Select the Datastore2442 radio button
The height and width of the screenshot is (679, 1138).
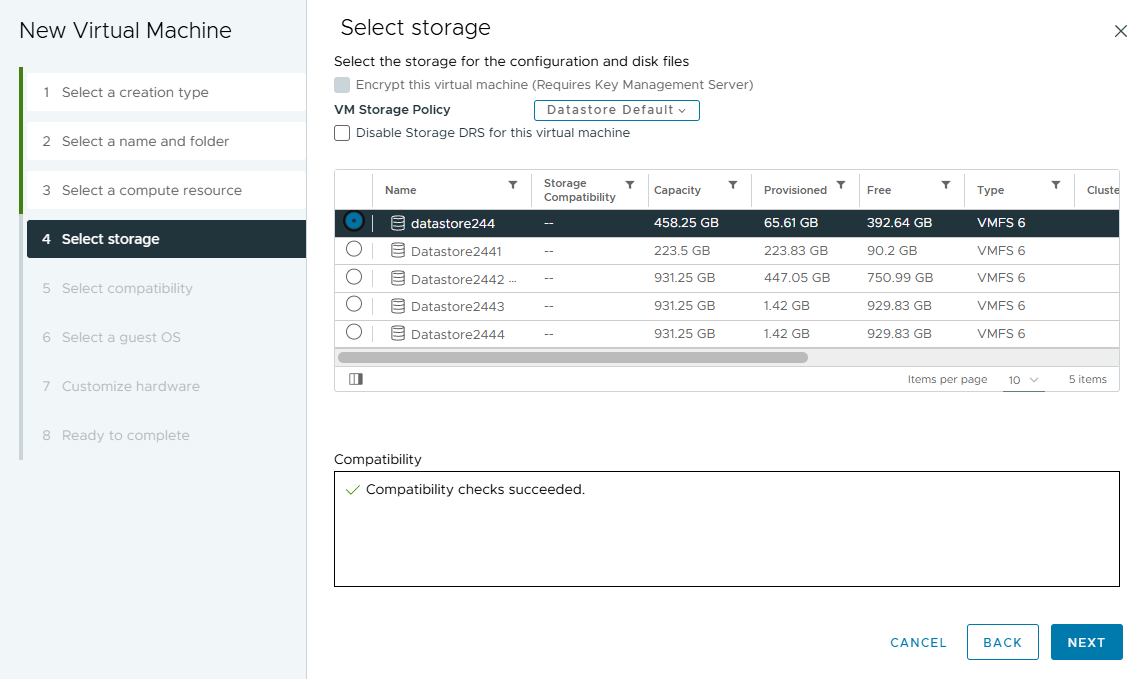[354, 277]
